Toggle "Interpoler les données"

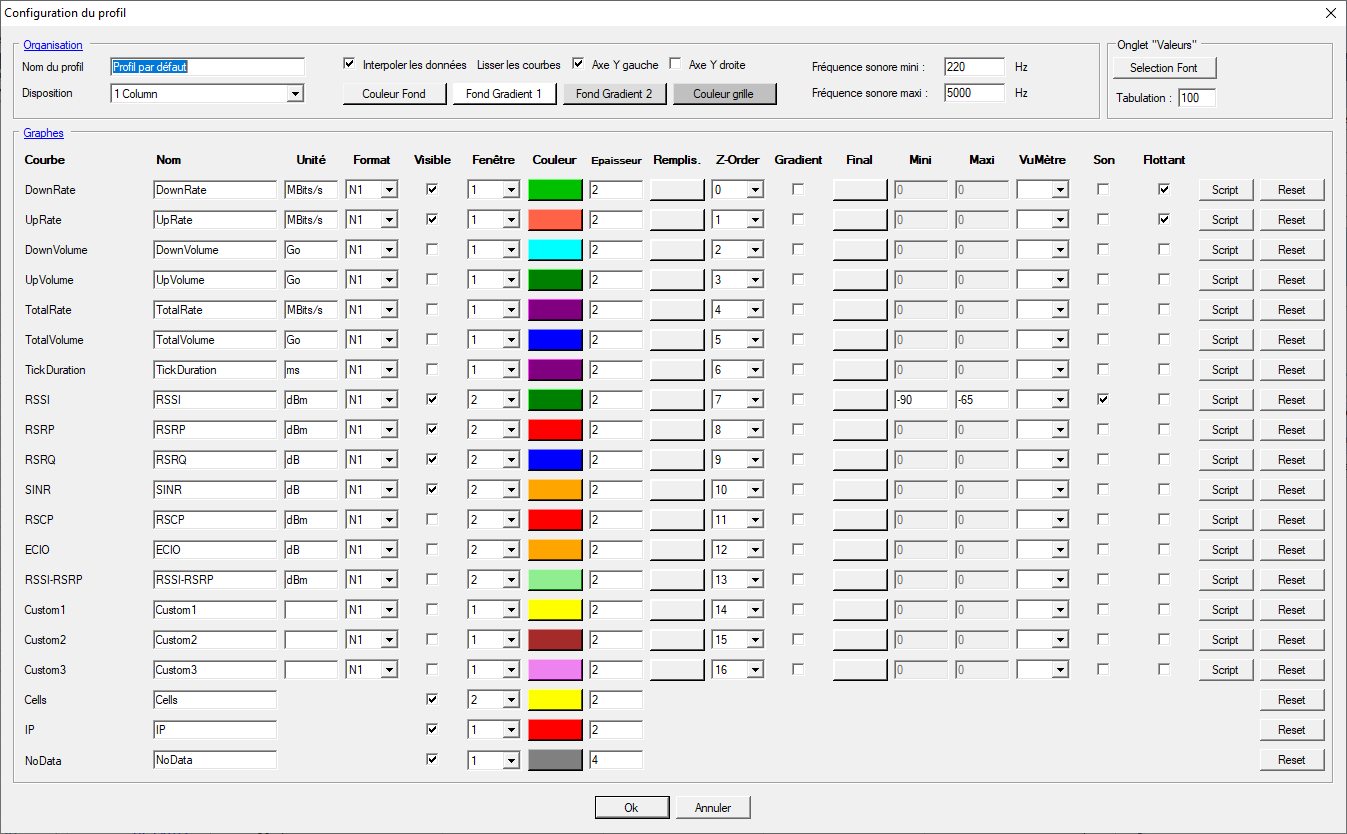pos(349,63)
